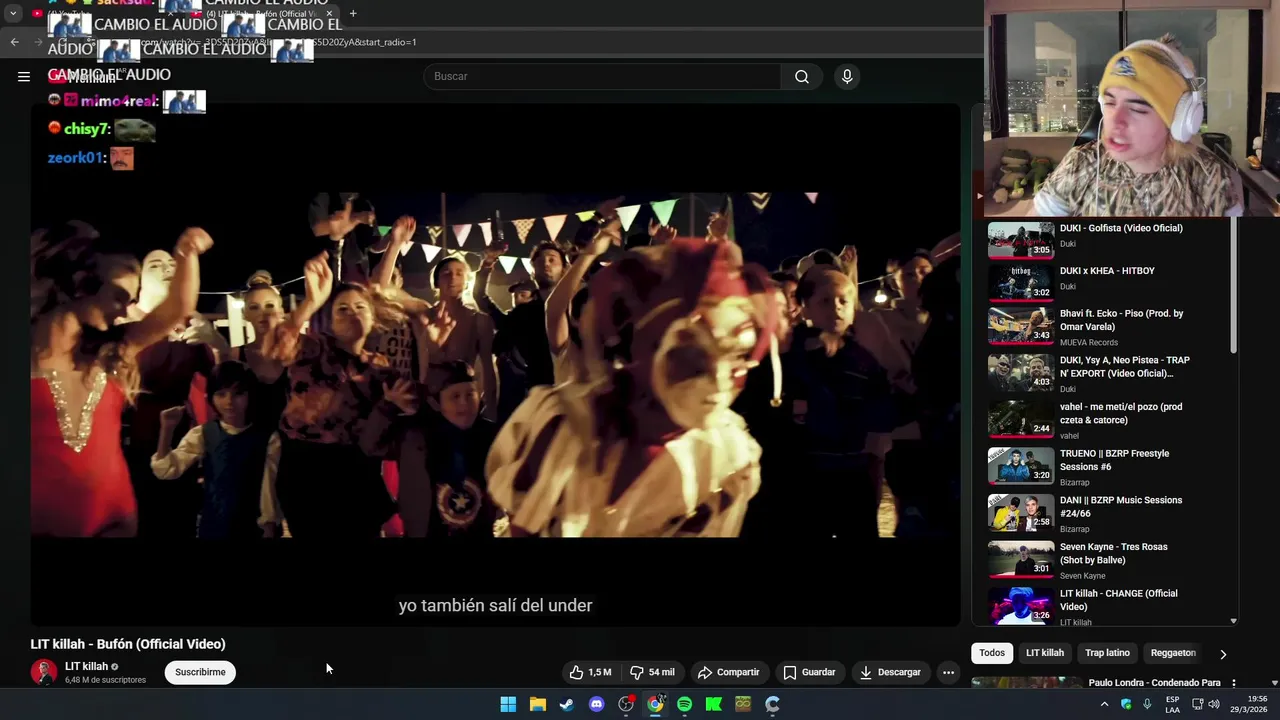Click the playing video frame
This screenshot has width=1280, height=720.
point(495,365)
